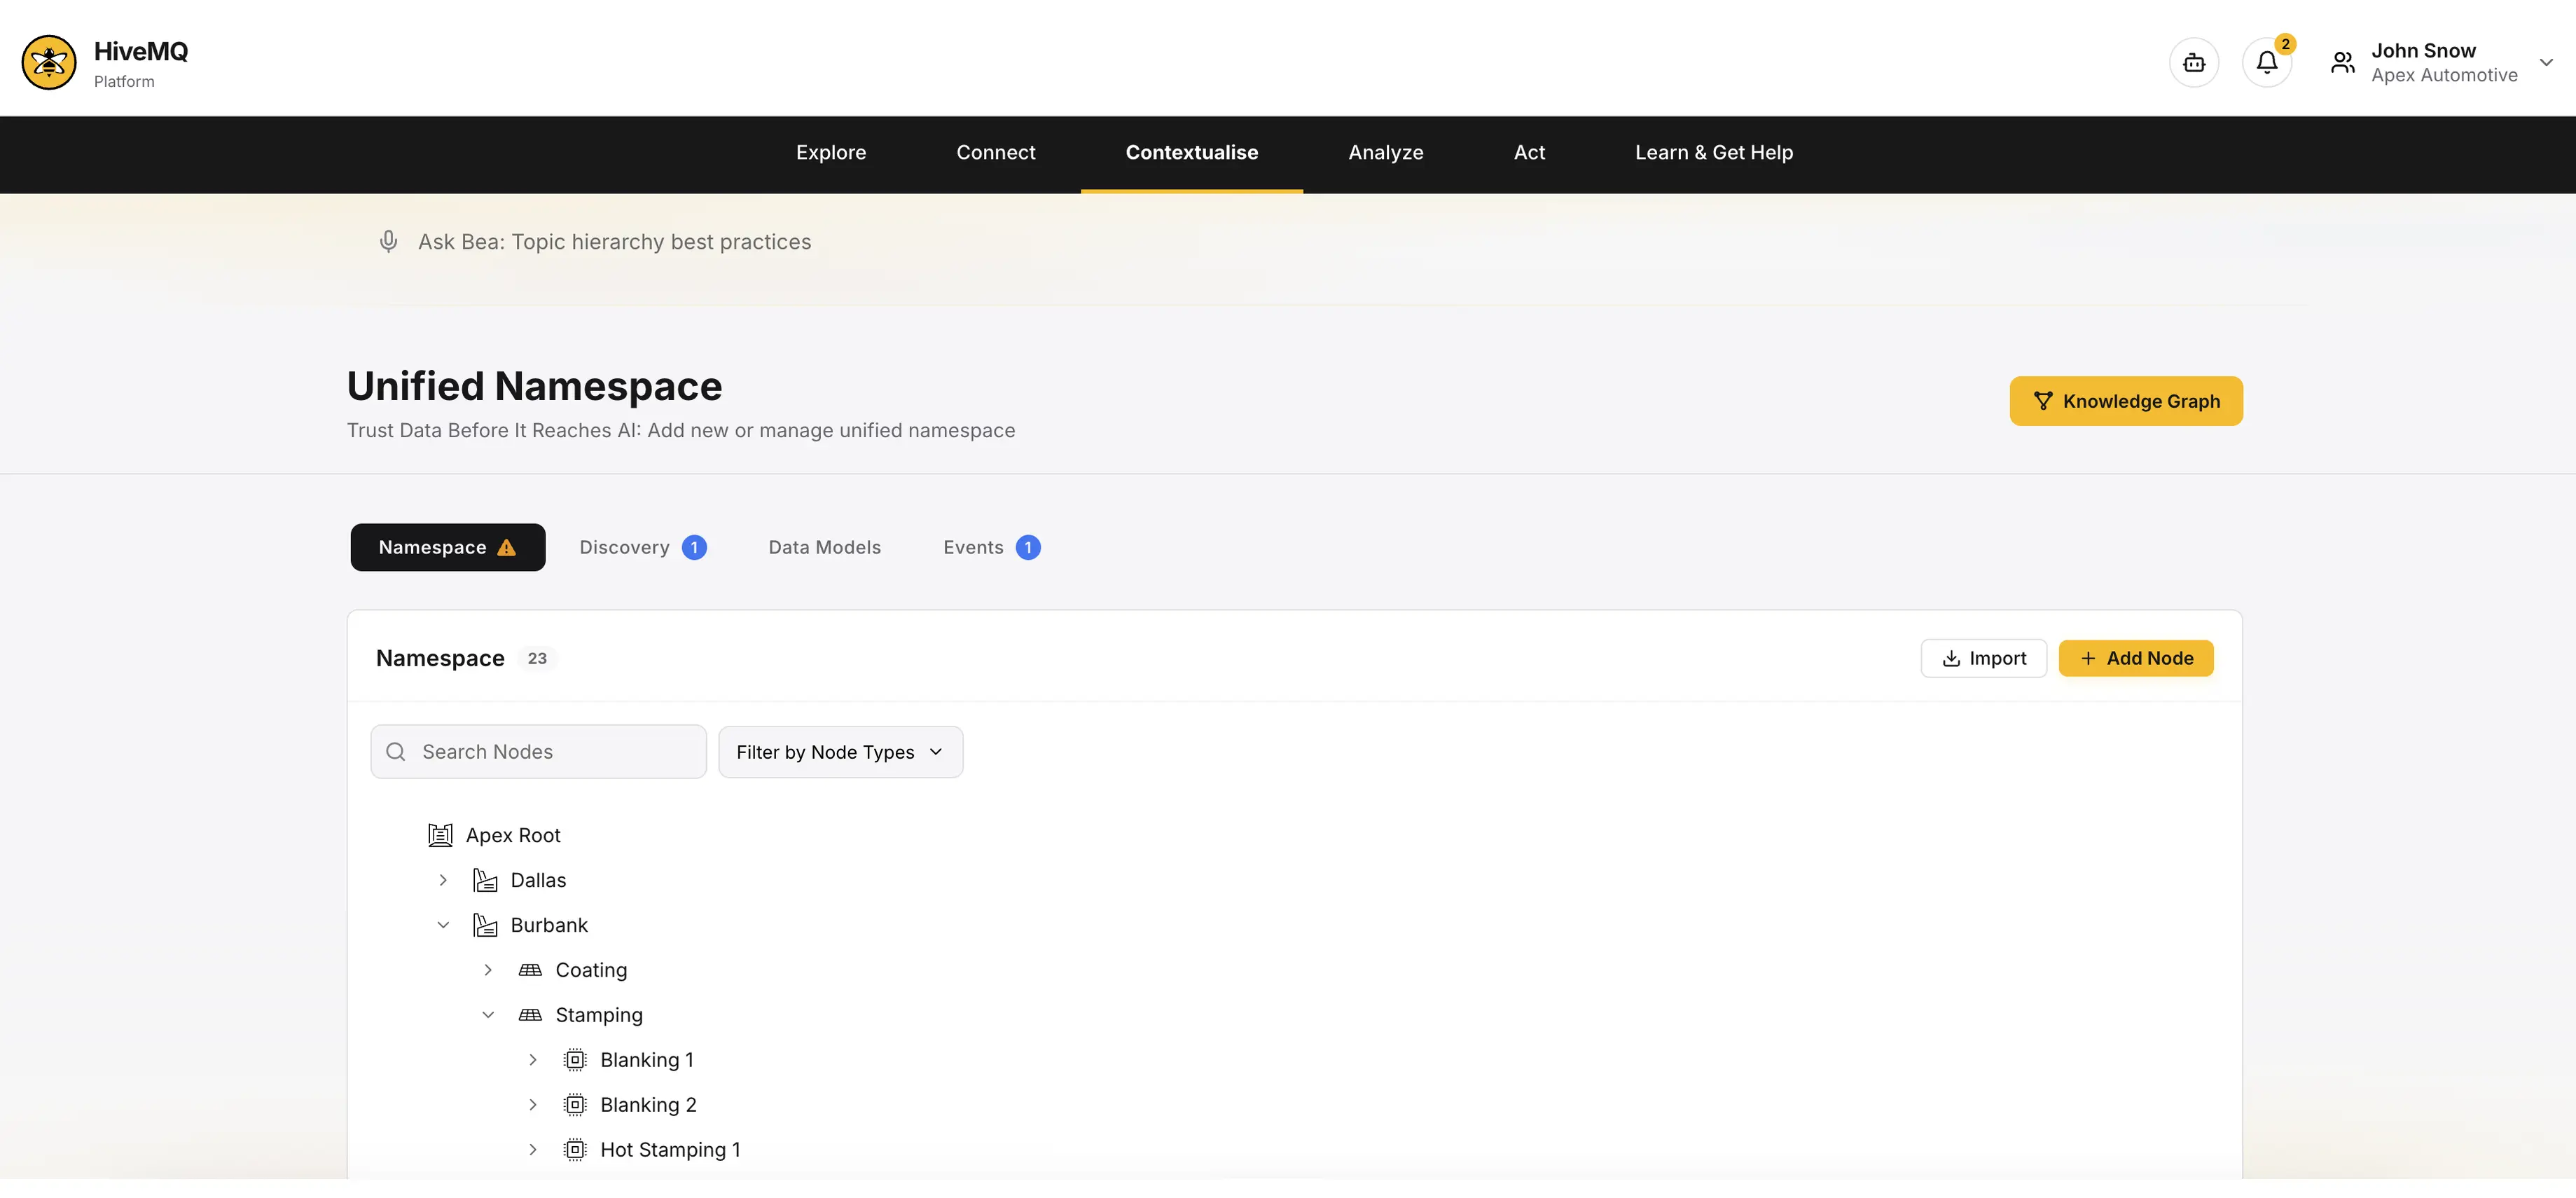Switch to the Namespace tab
2576x1198 pixels.
coord(448,548)
